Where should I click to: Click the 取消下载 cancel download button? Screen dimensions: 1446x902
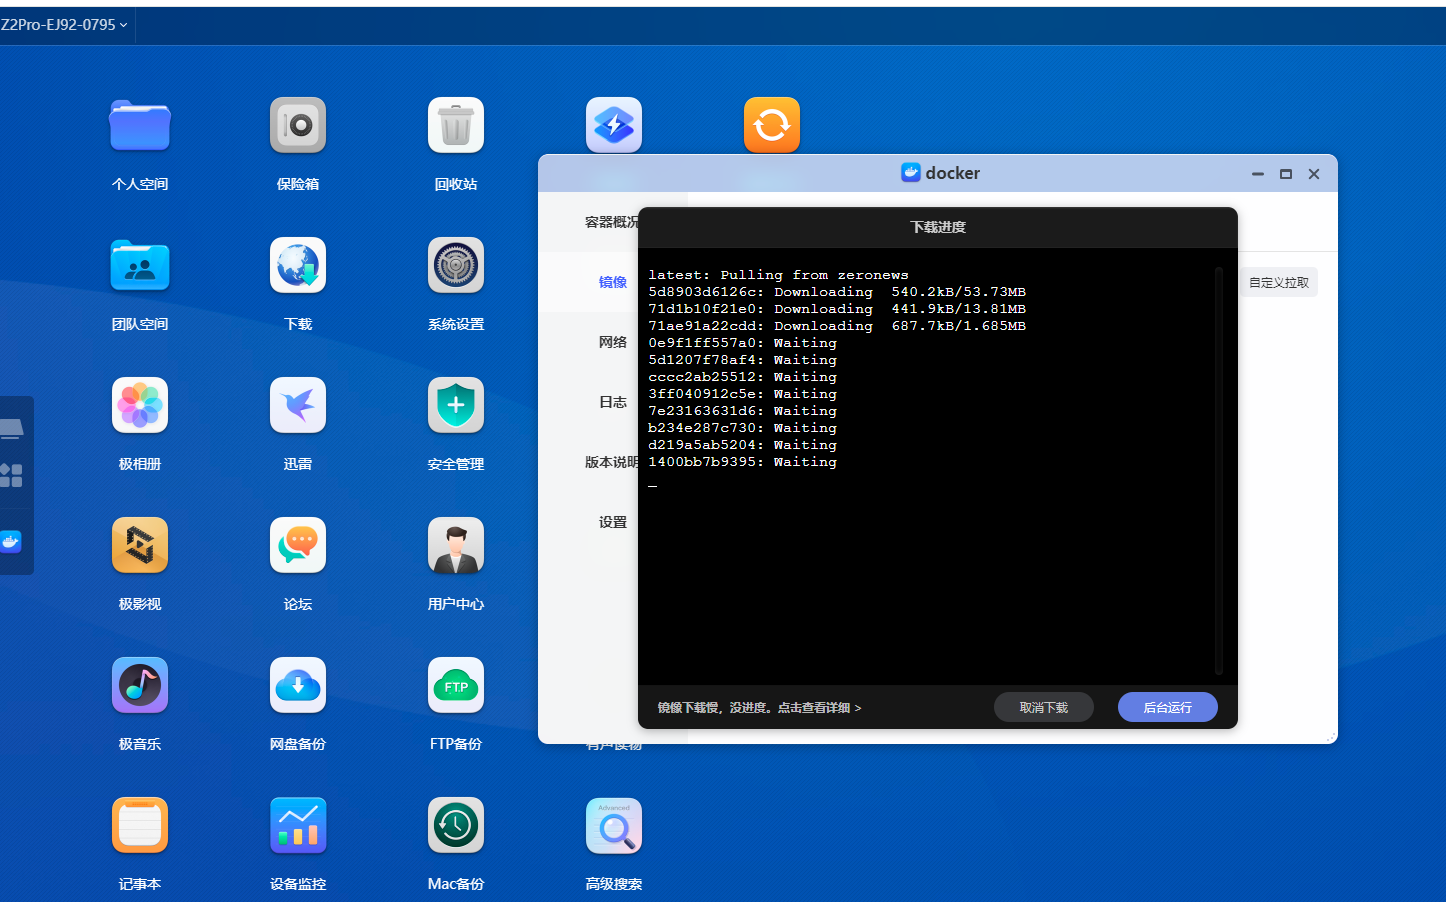pos(1043,707)
